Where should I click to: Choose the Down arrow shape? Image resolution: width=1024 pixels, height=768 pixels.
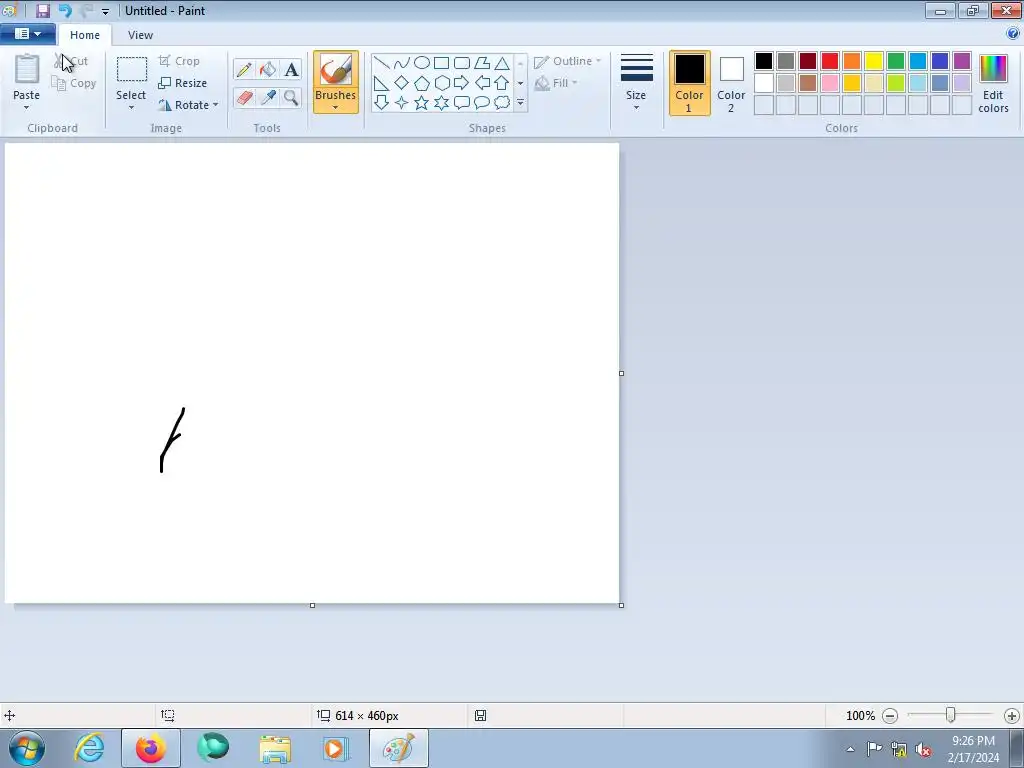click(381, 103)
